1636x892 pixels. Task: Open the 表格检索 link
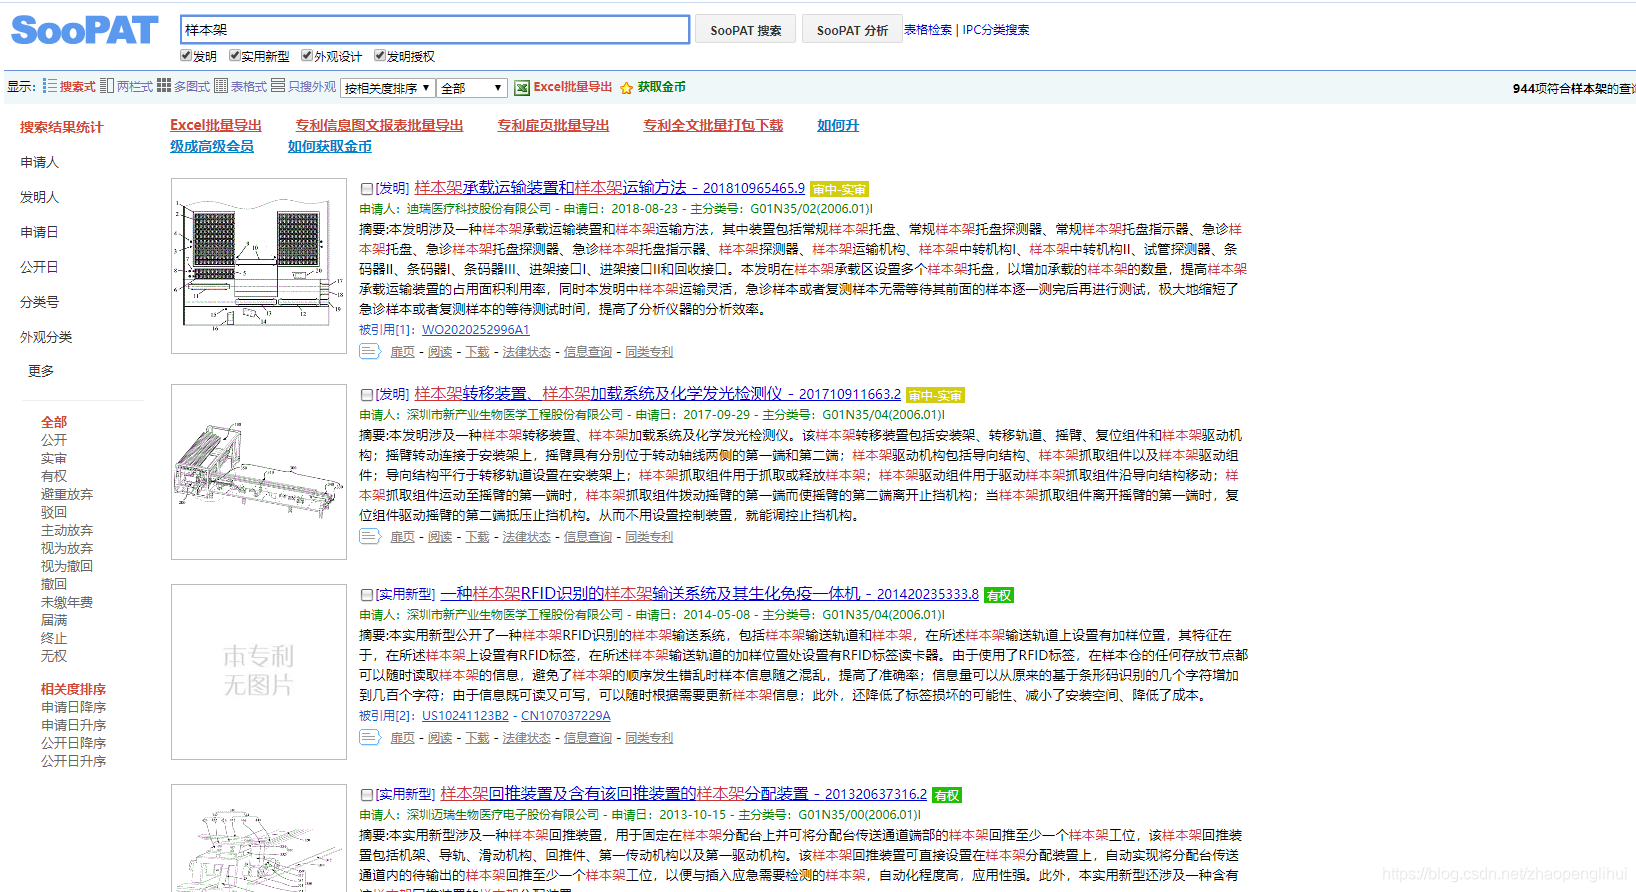coord(928,30)
